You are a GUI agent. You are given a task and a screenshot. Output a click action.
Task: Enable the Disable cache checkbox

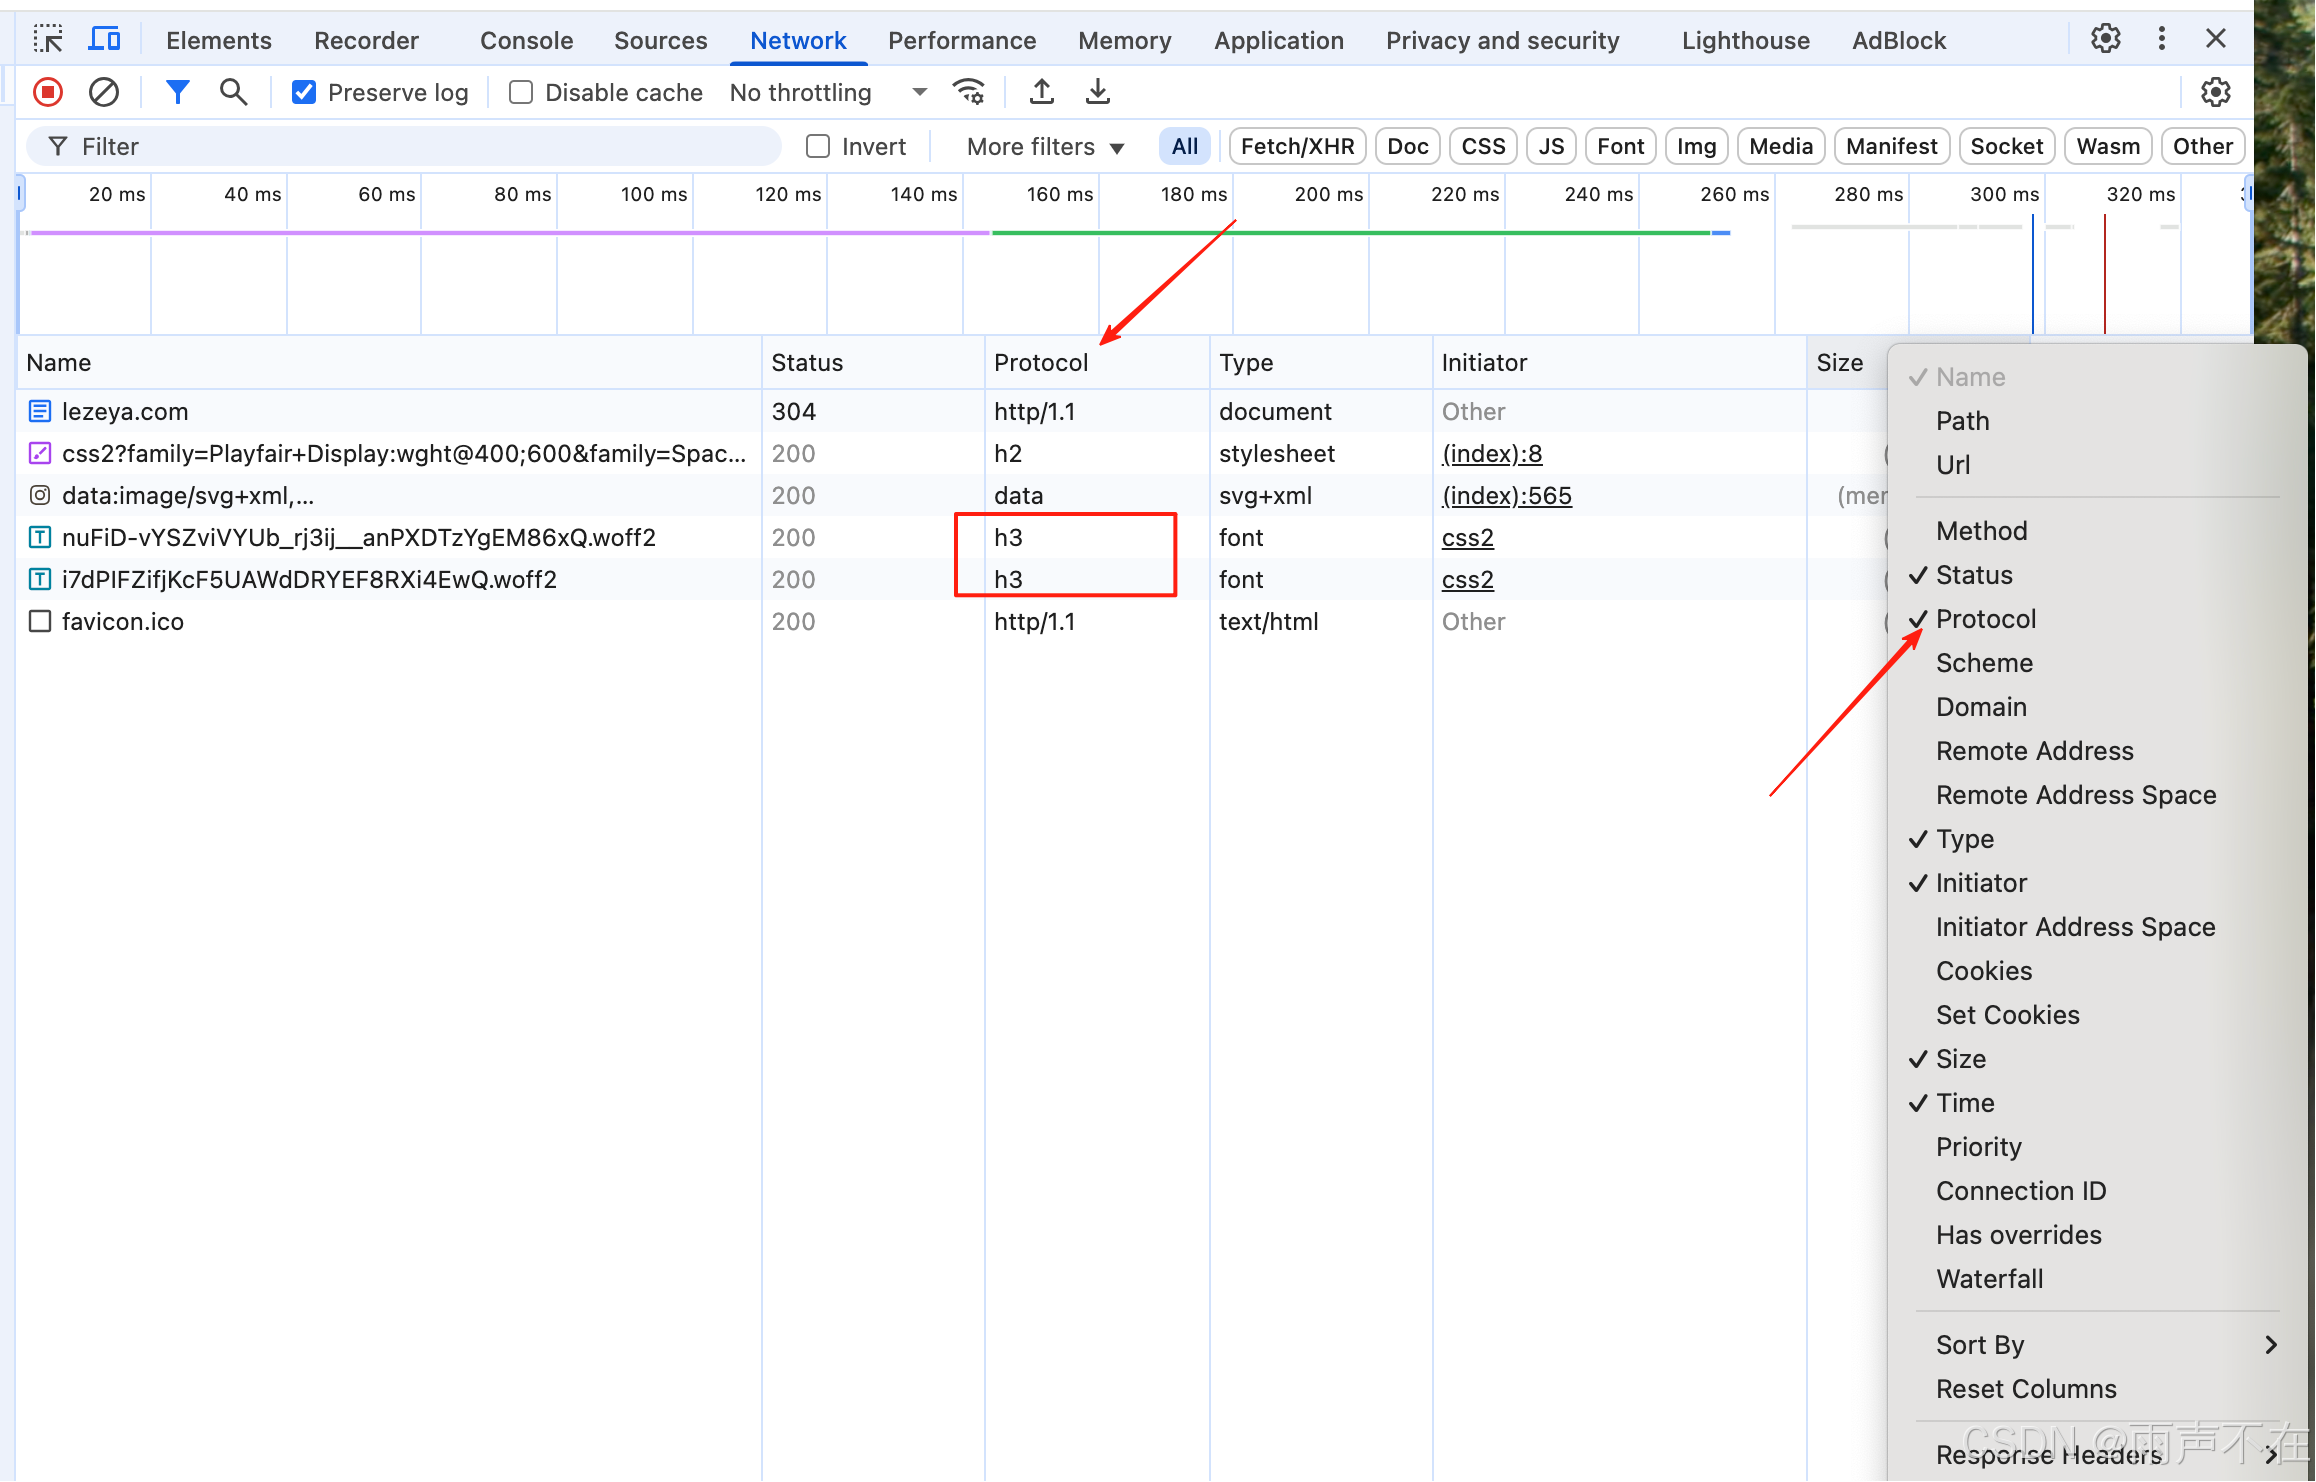pos(521,92)
